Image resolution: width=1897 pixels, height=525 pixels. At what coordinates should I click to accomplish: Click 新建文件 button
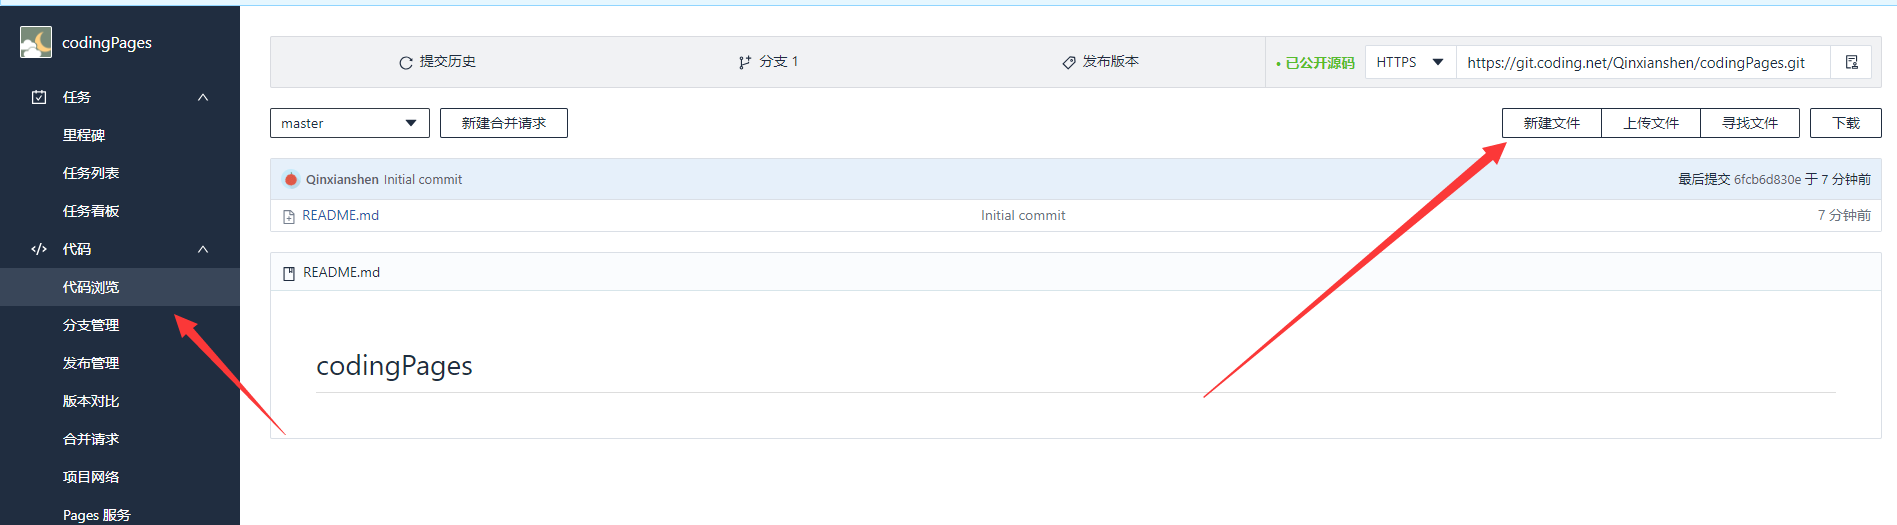pos(1552,123)
